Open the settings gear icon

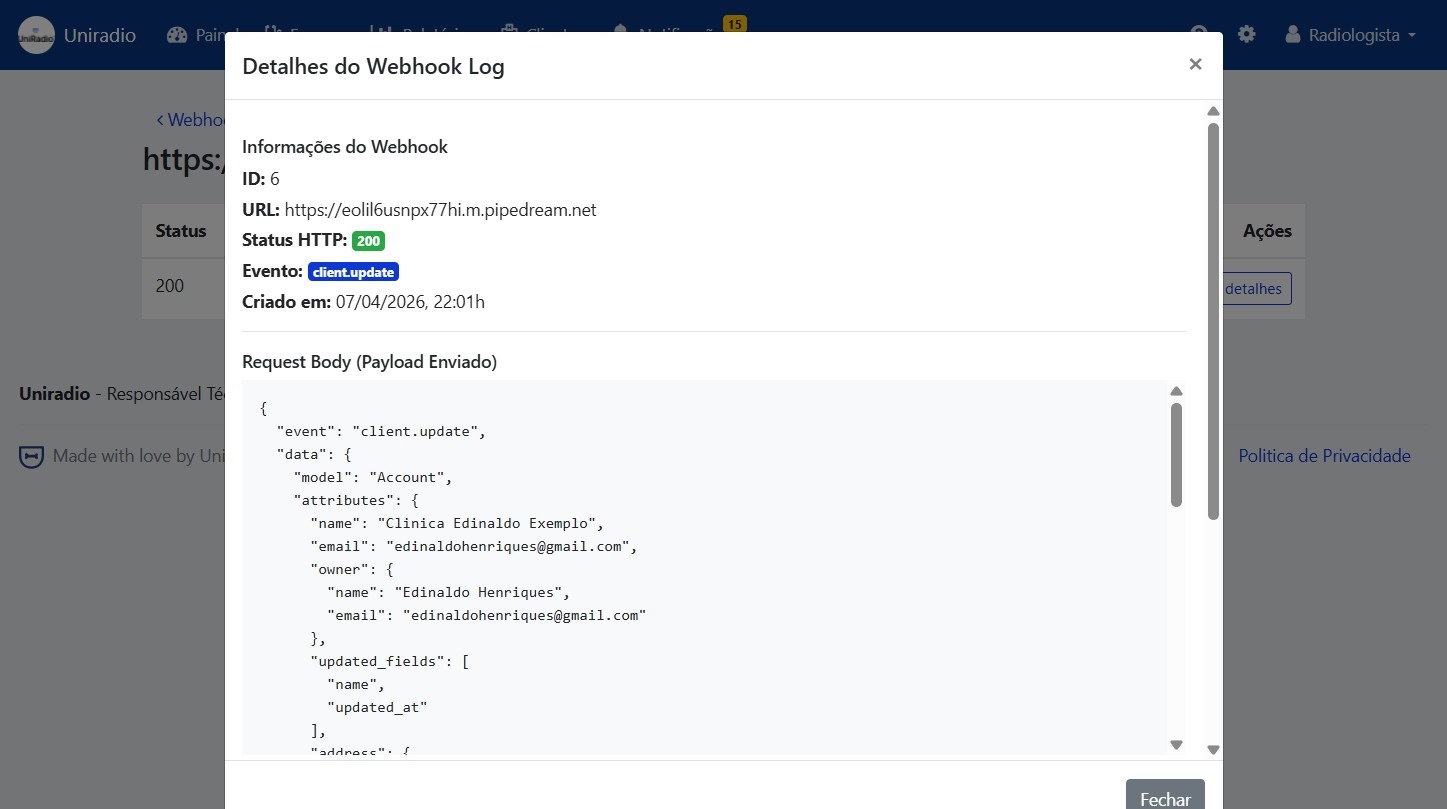coord(1246,35)
